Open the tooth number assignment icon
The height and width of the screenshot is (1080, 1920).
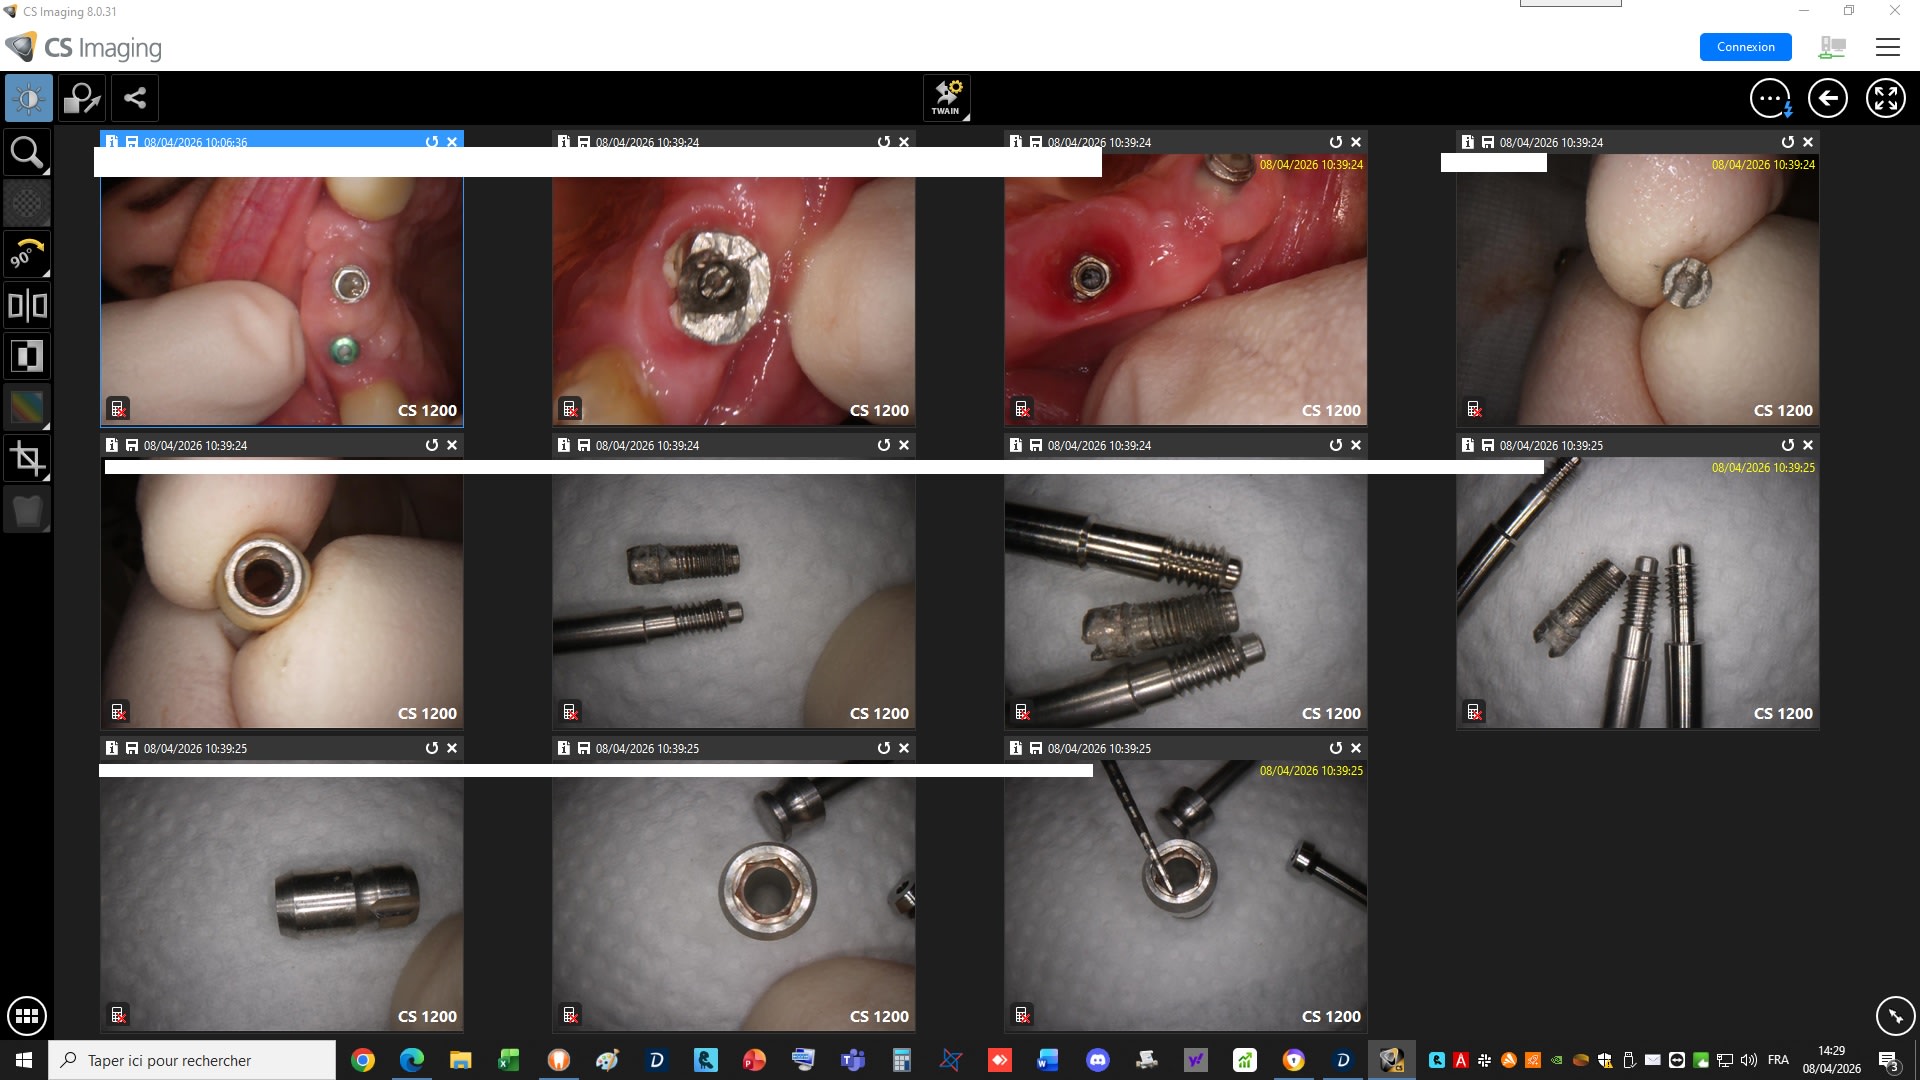tap(27, 510)
